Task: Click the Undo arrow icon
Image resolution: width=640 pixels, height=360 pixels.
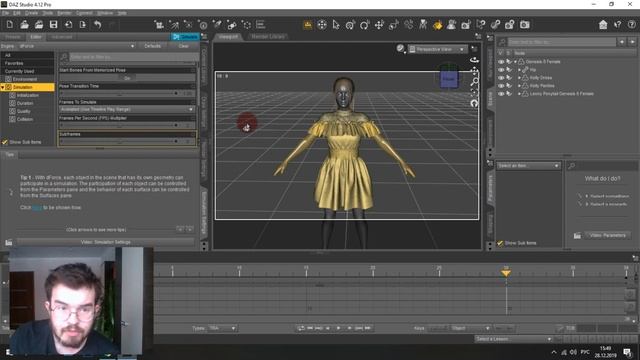Action: (x=98, y=25)
